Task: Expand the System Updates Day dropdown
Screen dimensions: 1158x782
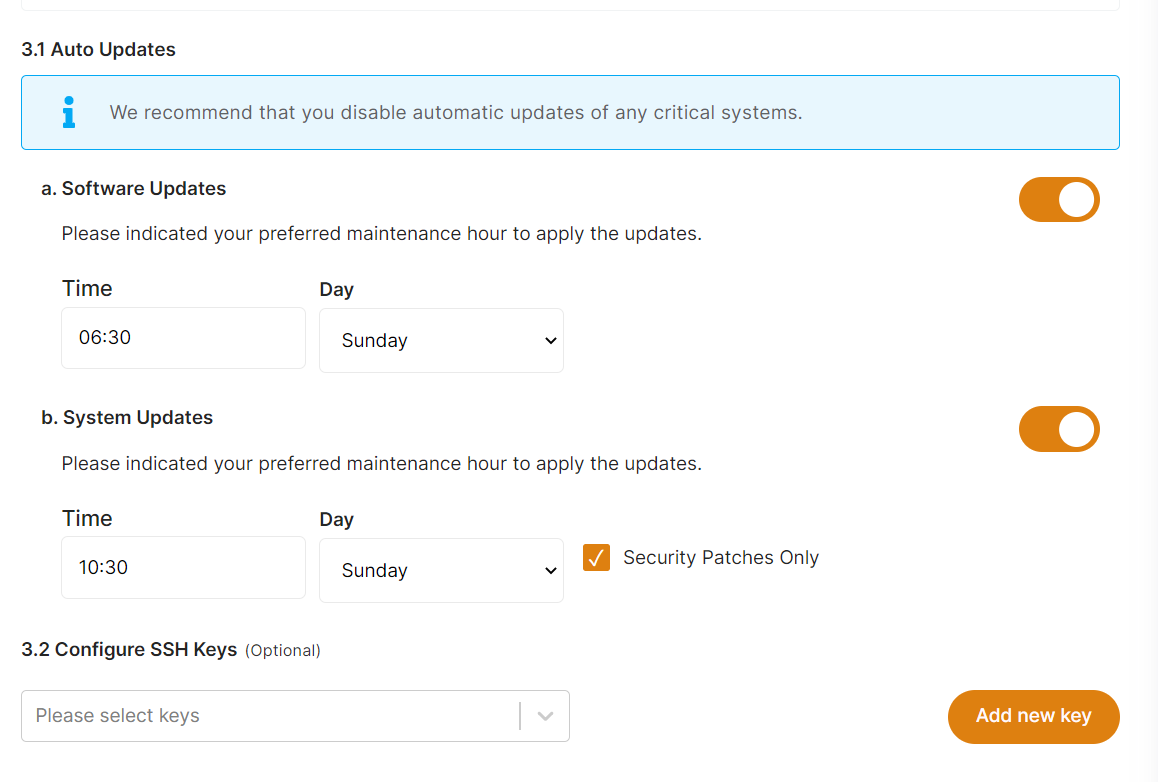Action: click(x=441, y=571)
